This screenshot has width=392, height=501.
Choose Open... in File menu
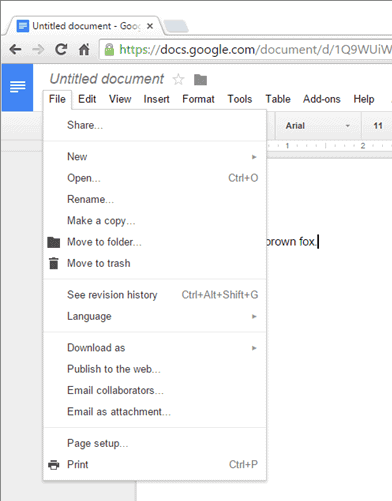tap(155, 178)
